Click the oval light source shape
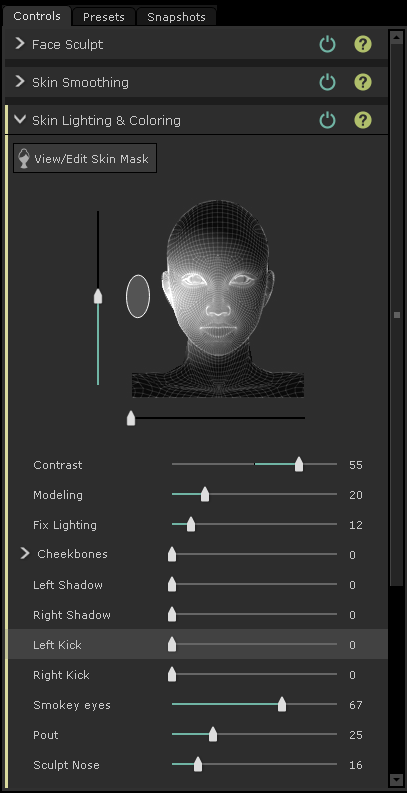Image resolution: width=407 pixels, height=793 pixels. 138,296
